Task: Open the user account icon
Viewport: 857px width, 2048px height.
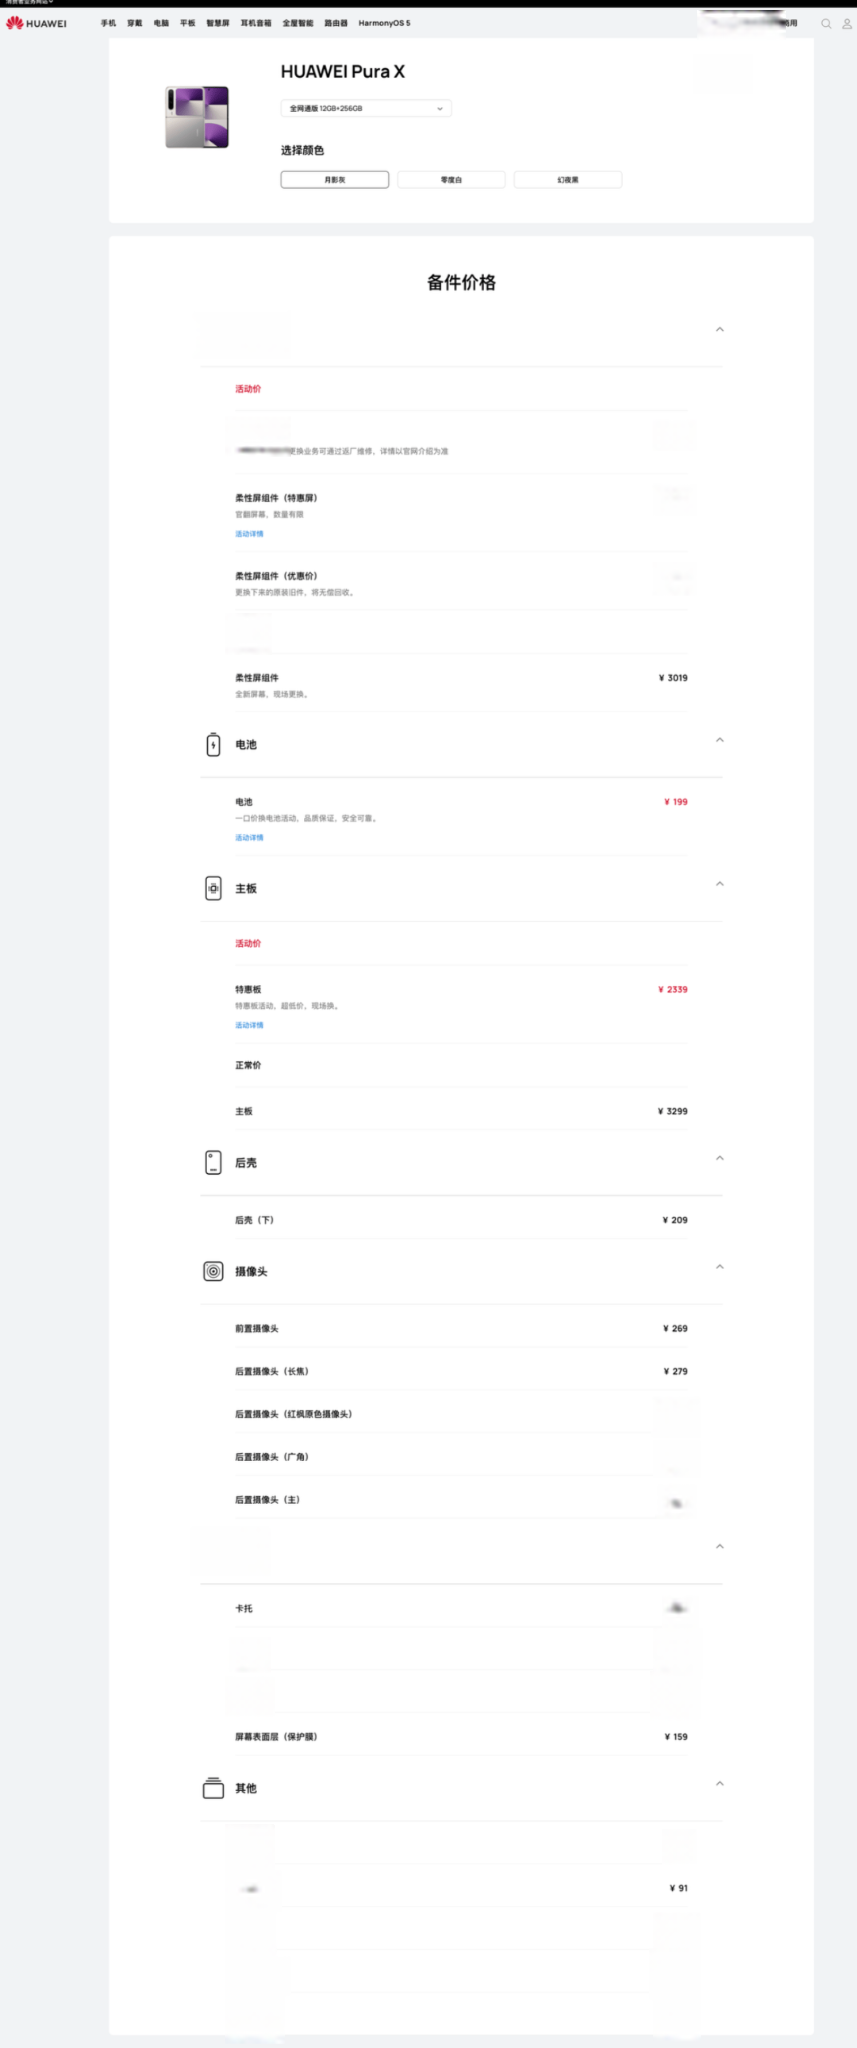Action: click(847, 23)
